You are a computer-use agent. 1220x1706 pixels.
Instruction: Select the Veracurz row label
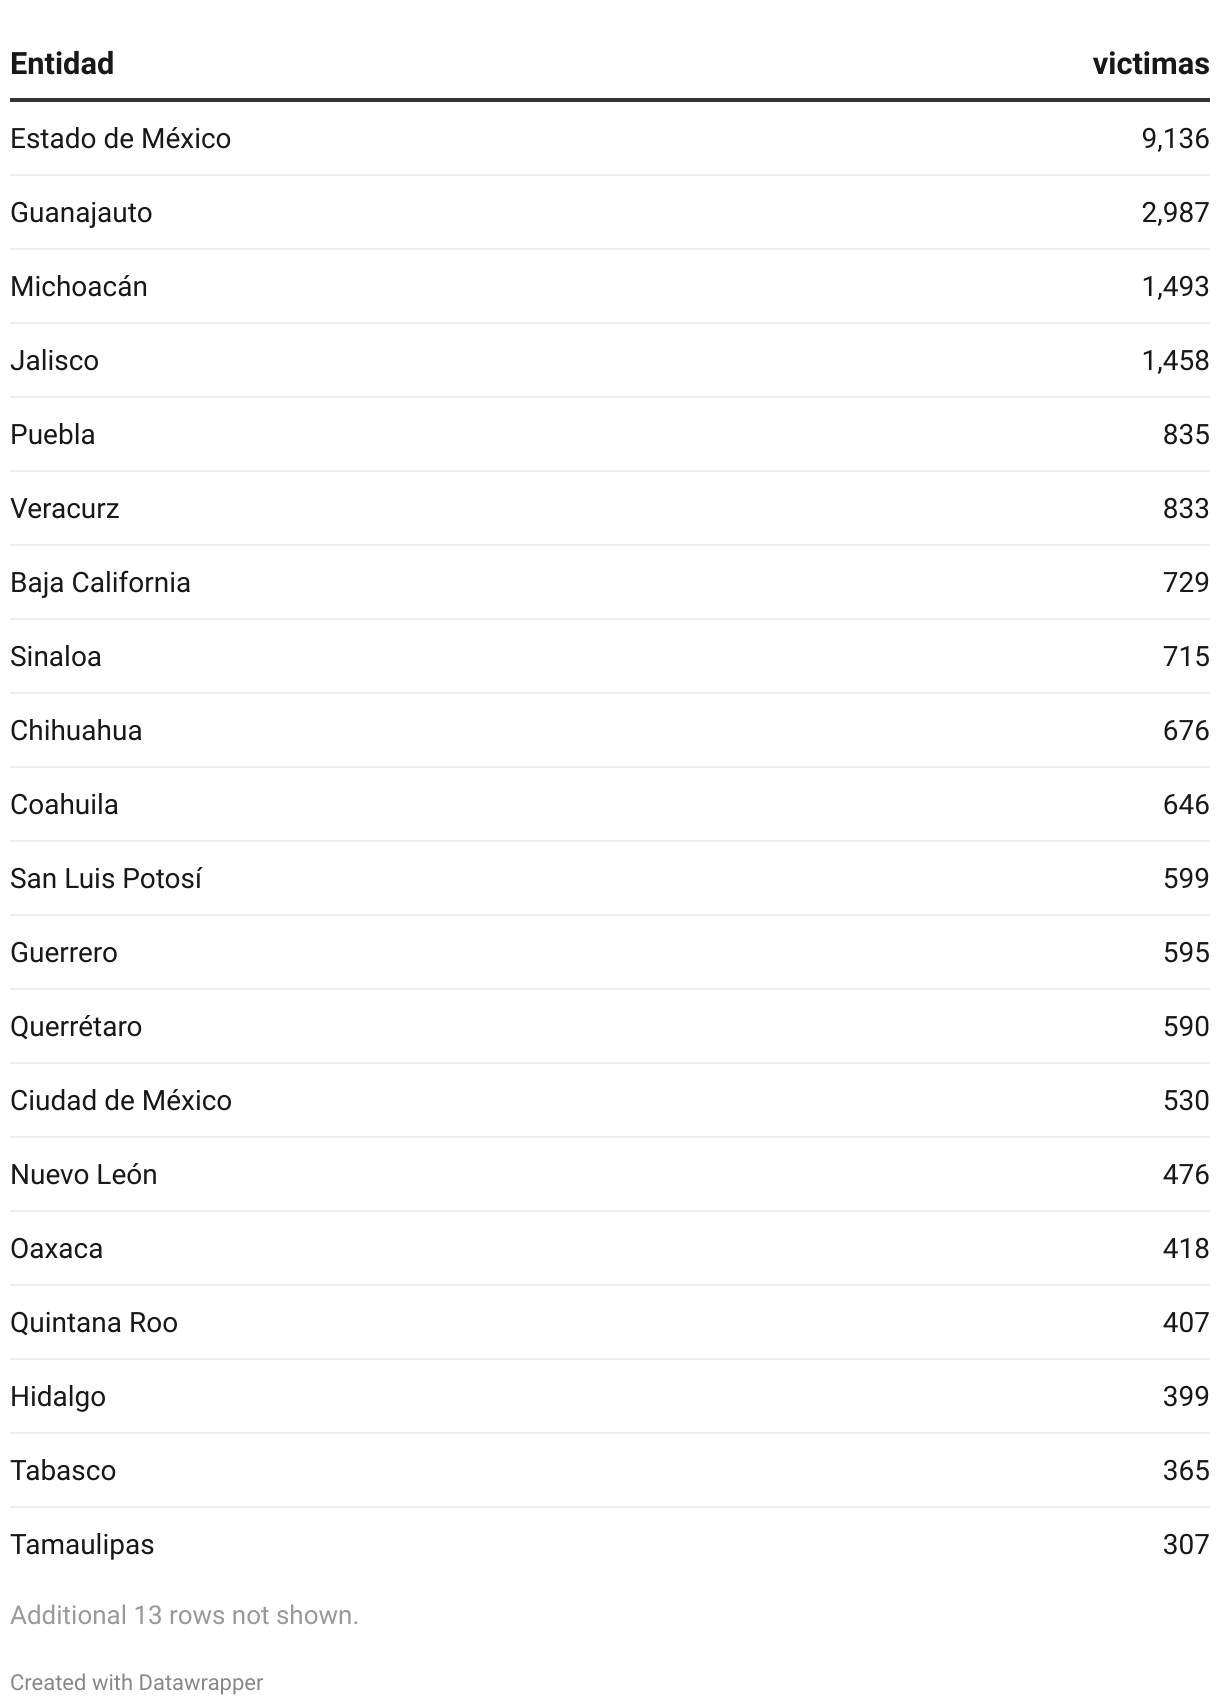[65, 508]
